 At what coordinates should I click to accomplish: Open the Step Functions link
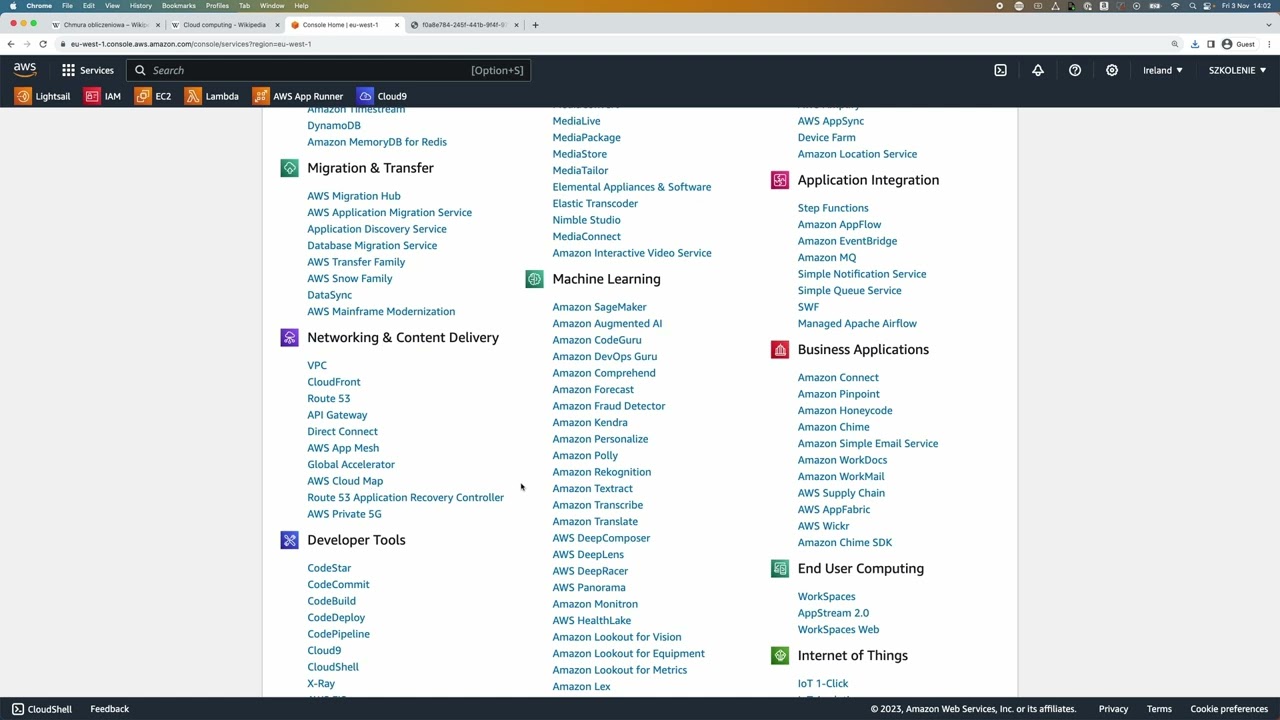pyautogui.click(x=833, y=208)
